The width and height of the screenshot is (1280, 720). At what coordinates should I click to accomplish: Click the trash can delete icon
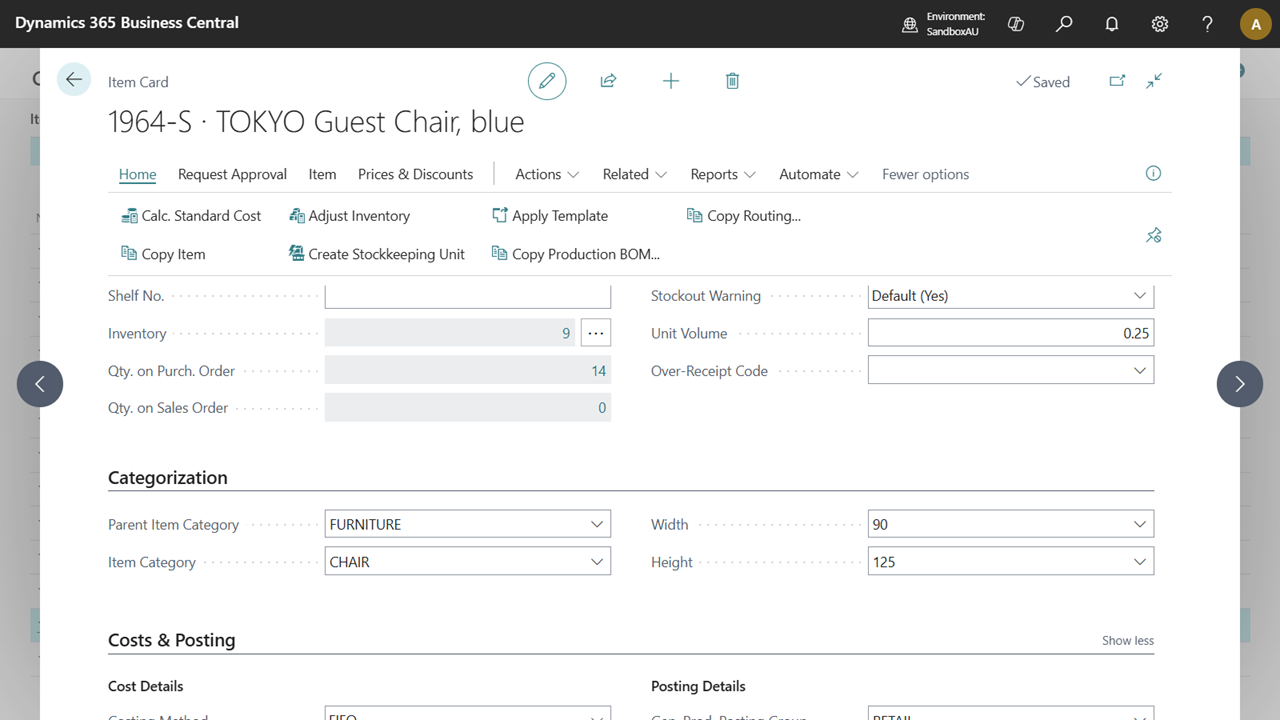click(732, 81)
